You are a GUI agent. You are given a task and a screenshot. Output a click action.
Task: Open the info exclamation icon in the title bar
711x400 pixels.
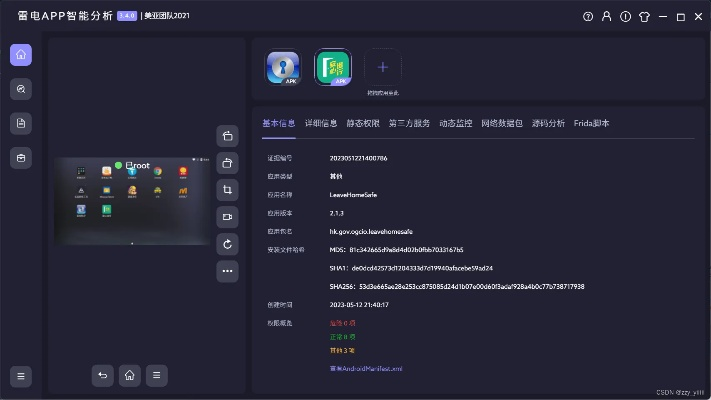pyautogui.click(x=625, y=17)
